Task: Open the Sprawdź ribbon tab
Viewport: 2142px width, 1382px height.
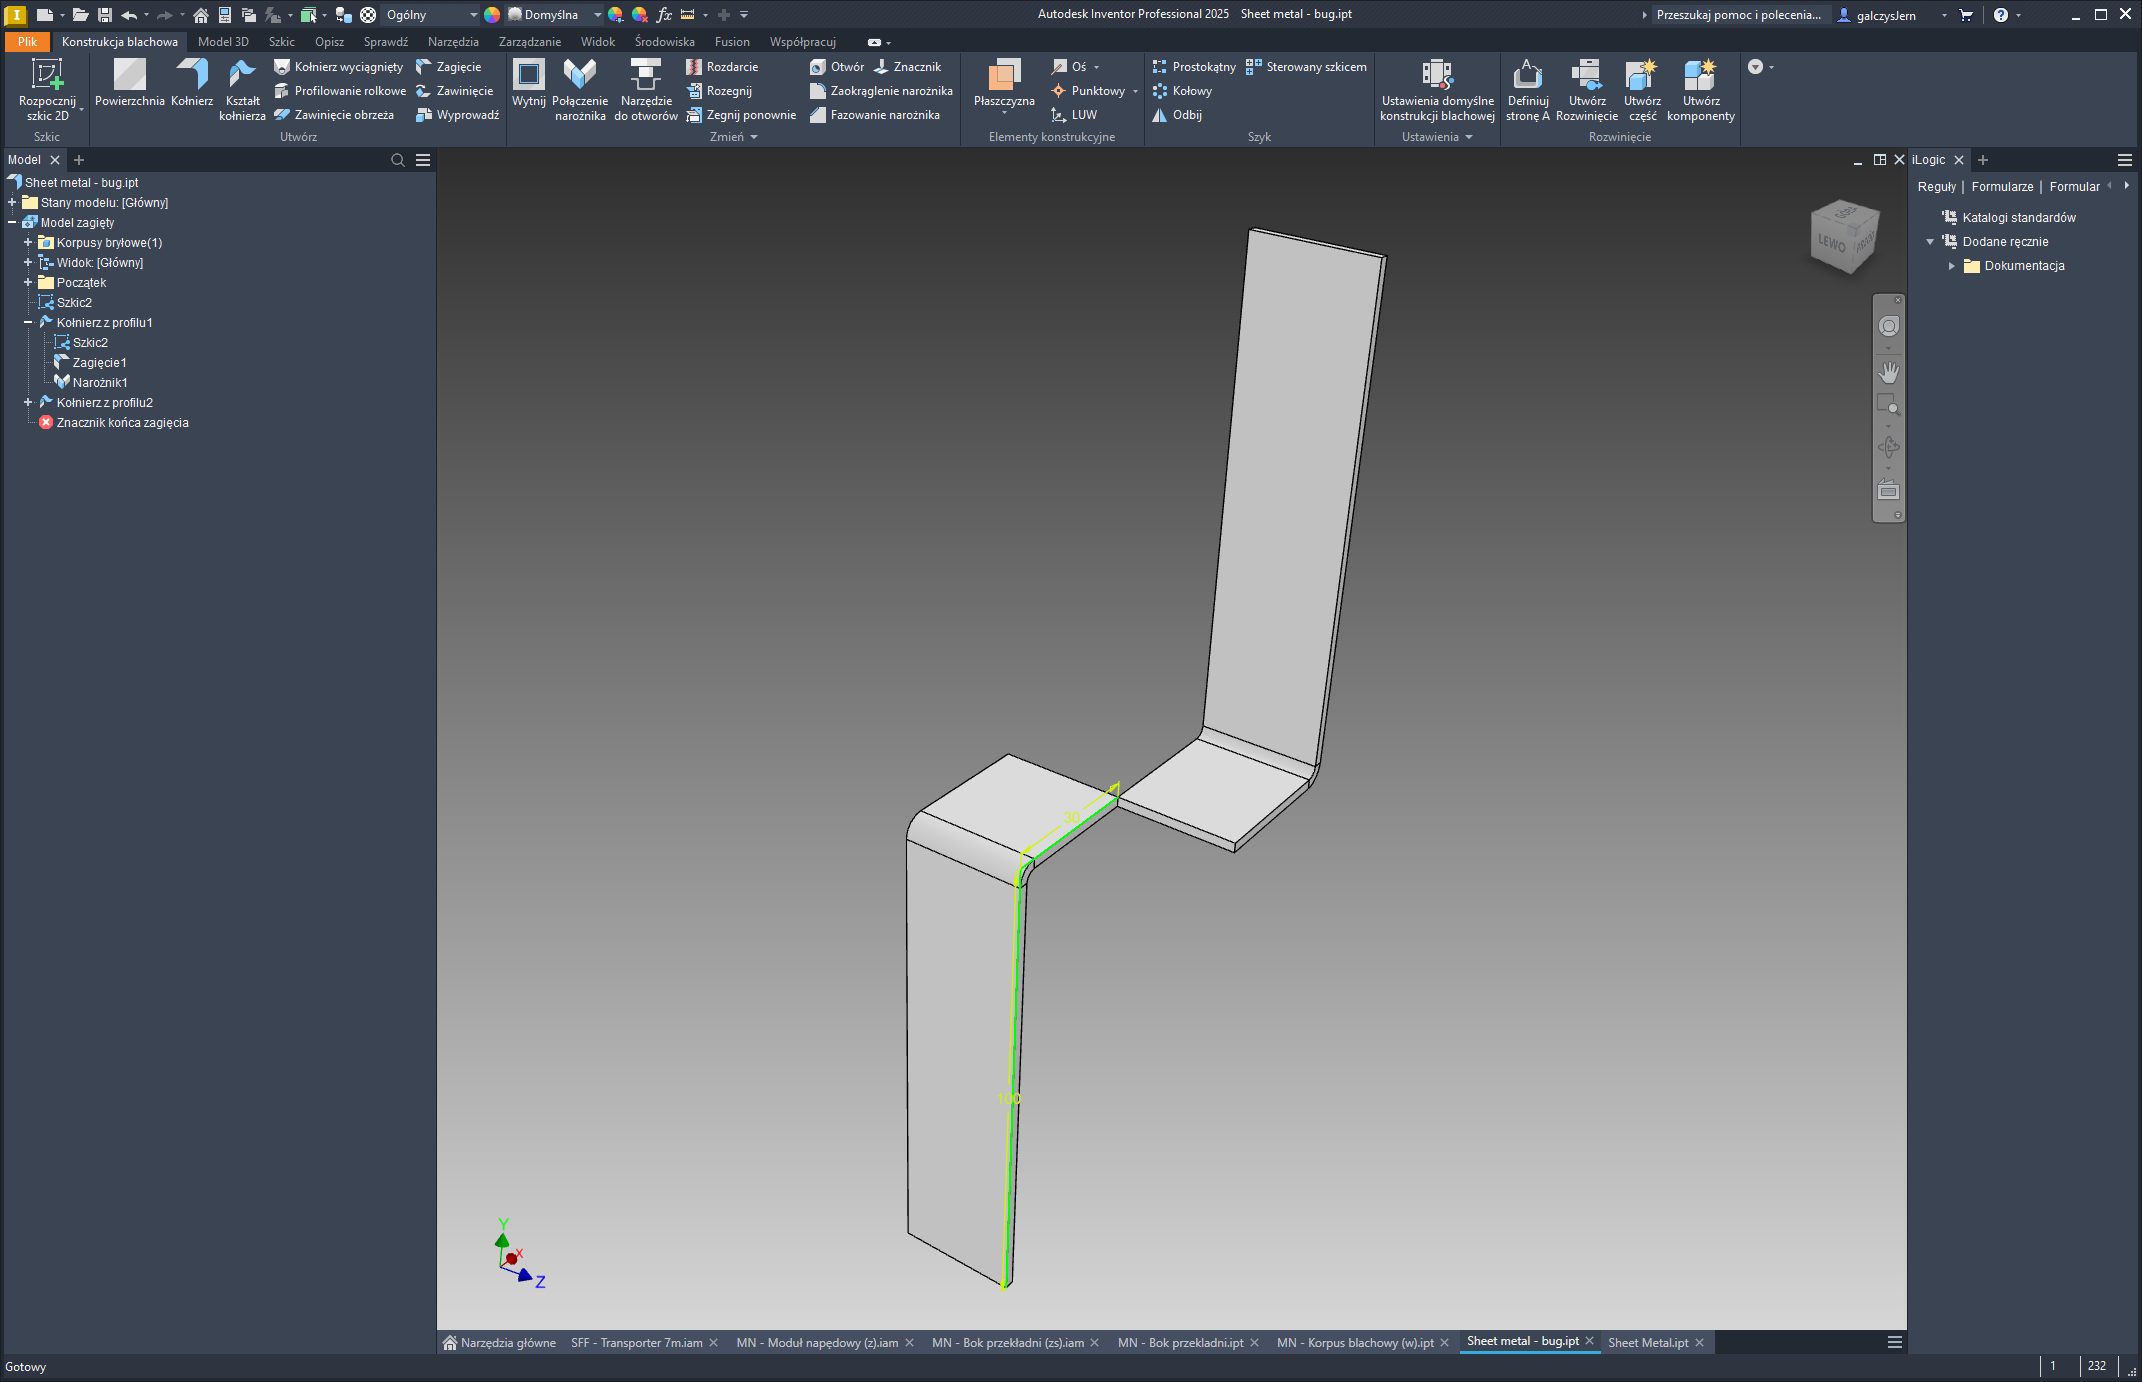Action: coord(386,42)
